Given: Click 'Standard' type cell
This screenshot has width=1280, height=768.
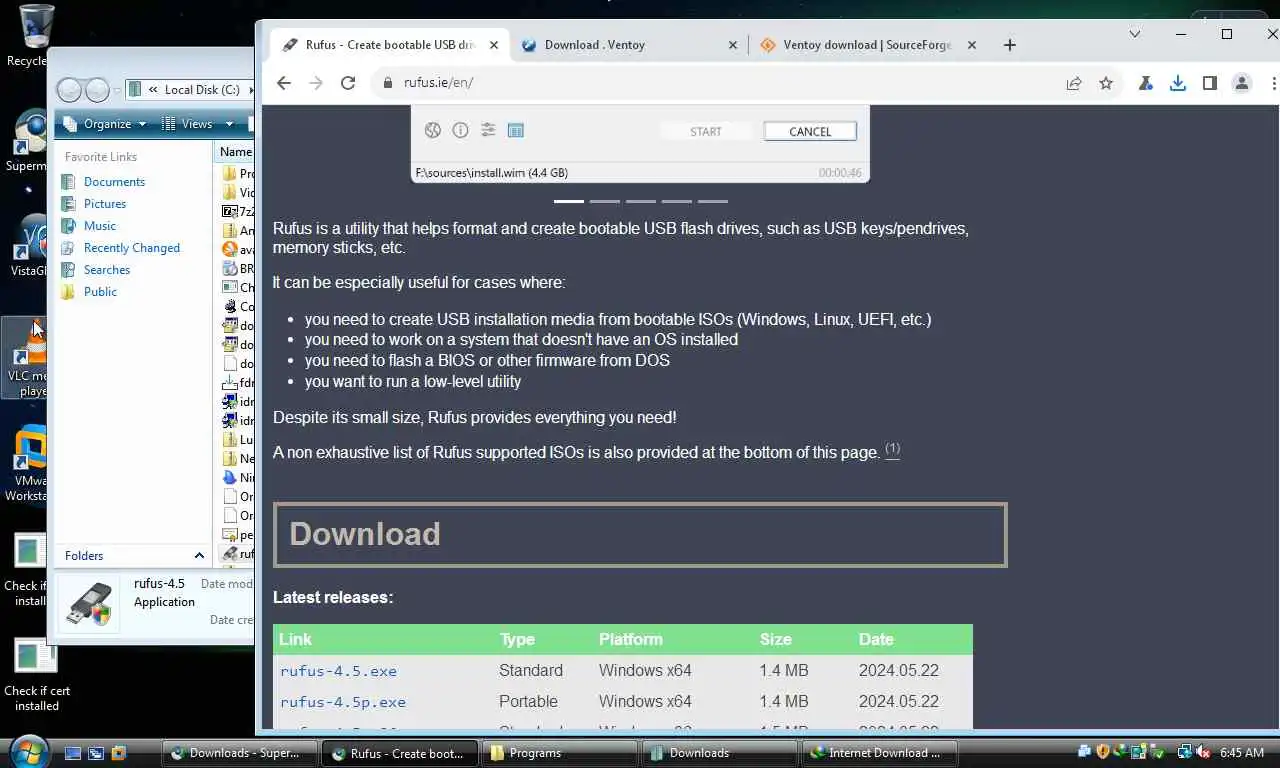Looking at the screenshot, I should pyautogui.click(x=531, y=670).
